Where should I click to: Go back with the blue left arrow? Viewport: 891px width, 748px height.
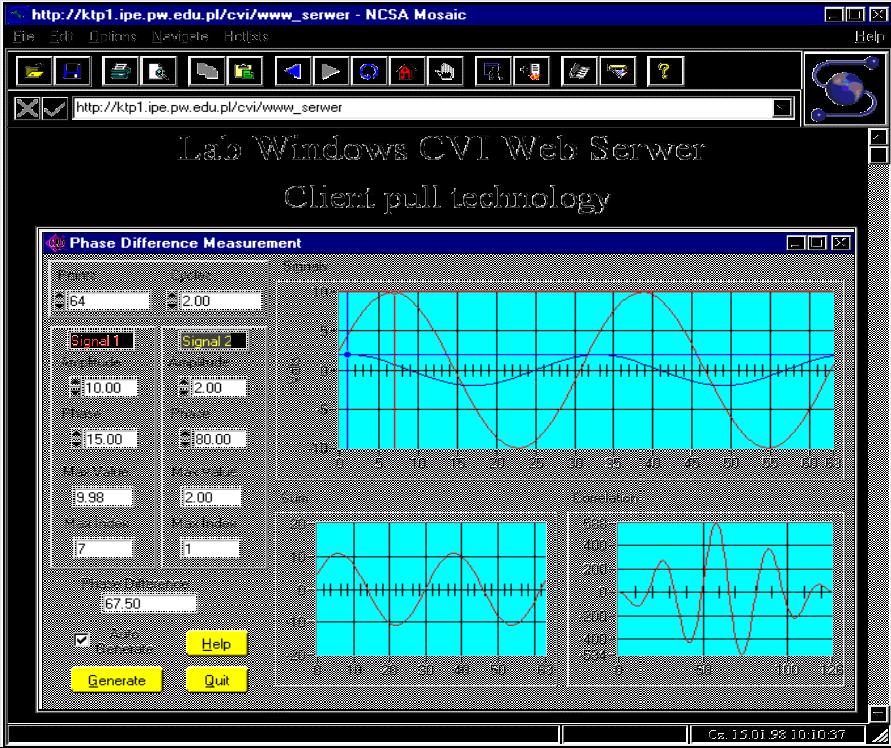(293, 72)
